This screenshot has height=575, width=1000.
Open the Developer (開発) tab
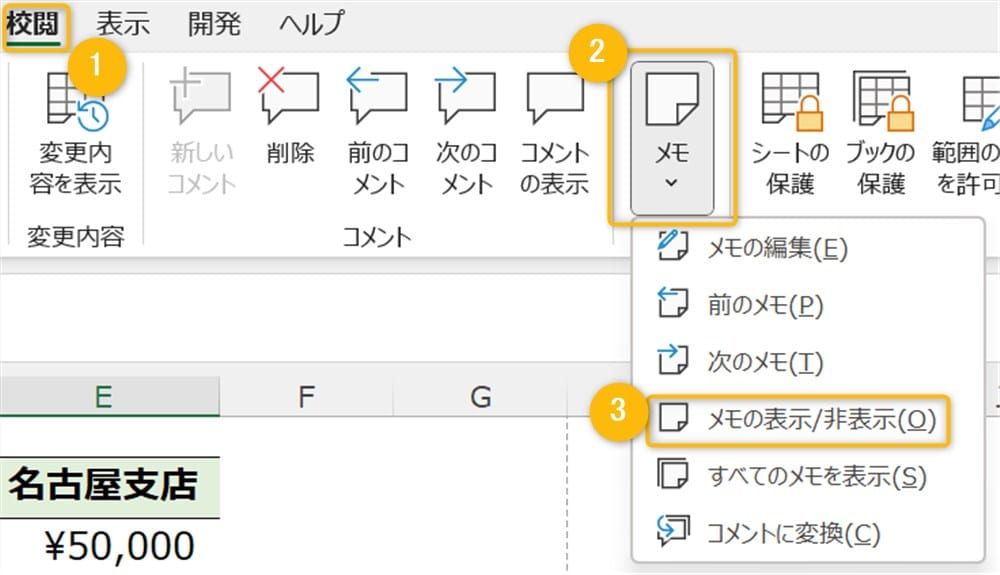click(214, 23)
